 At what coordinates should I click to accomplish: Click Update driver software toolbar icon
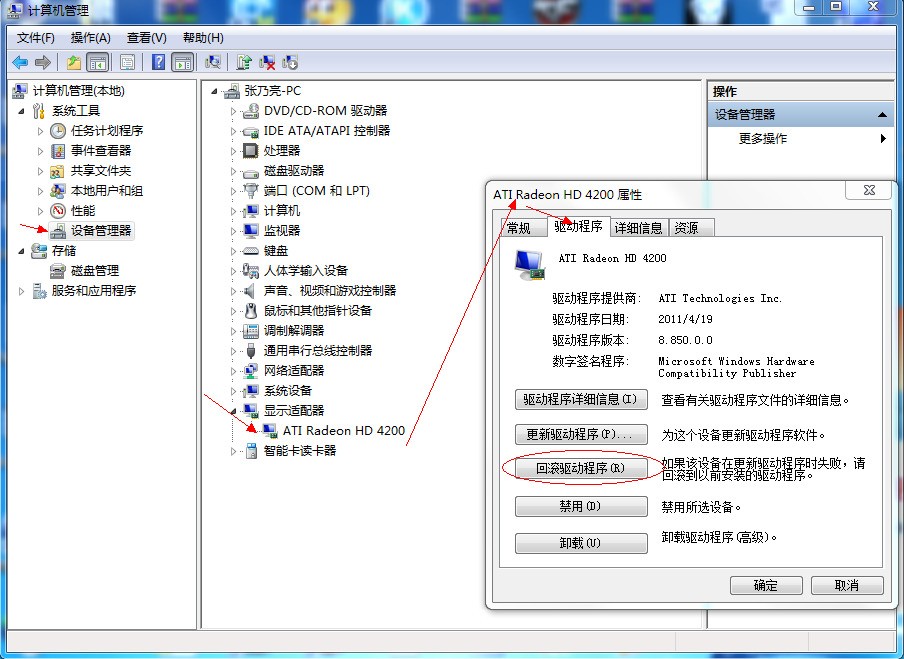click(x=243, y=62)
